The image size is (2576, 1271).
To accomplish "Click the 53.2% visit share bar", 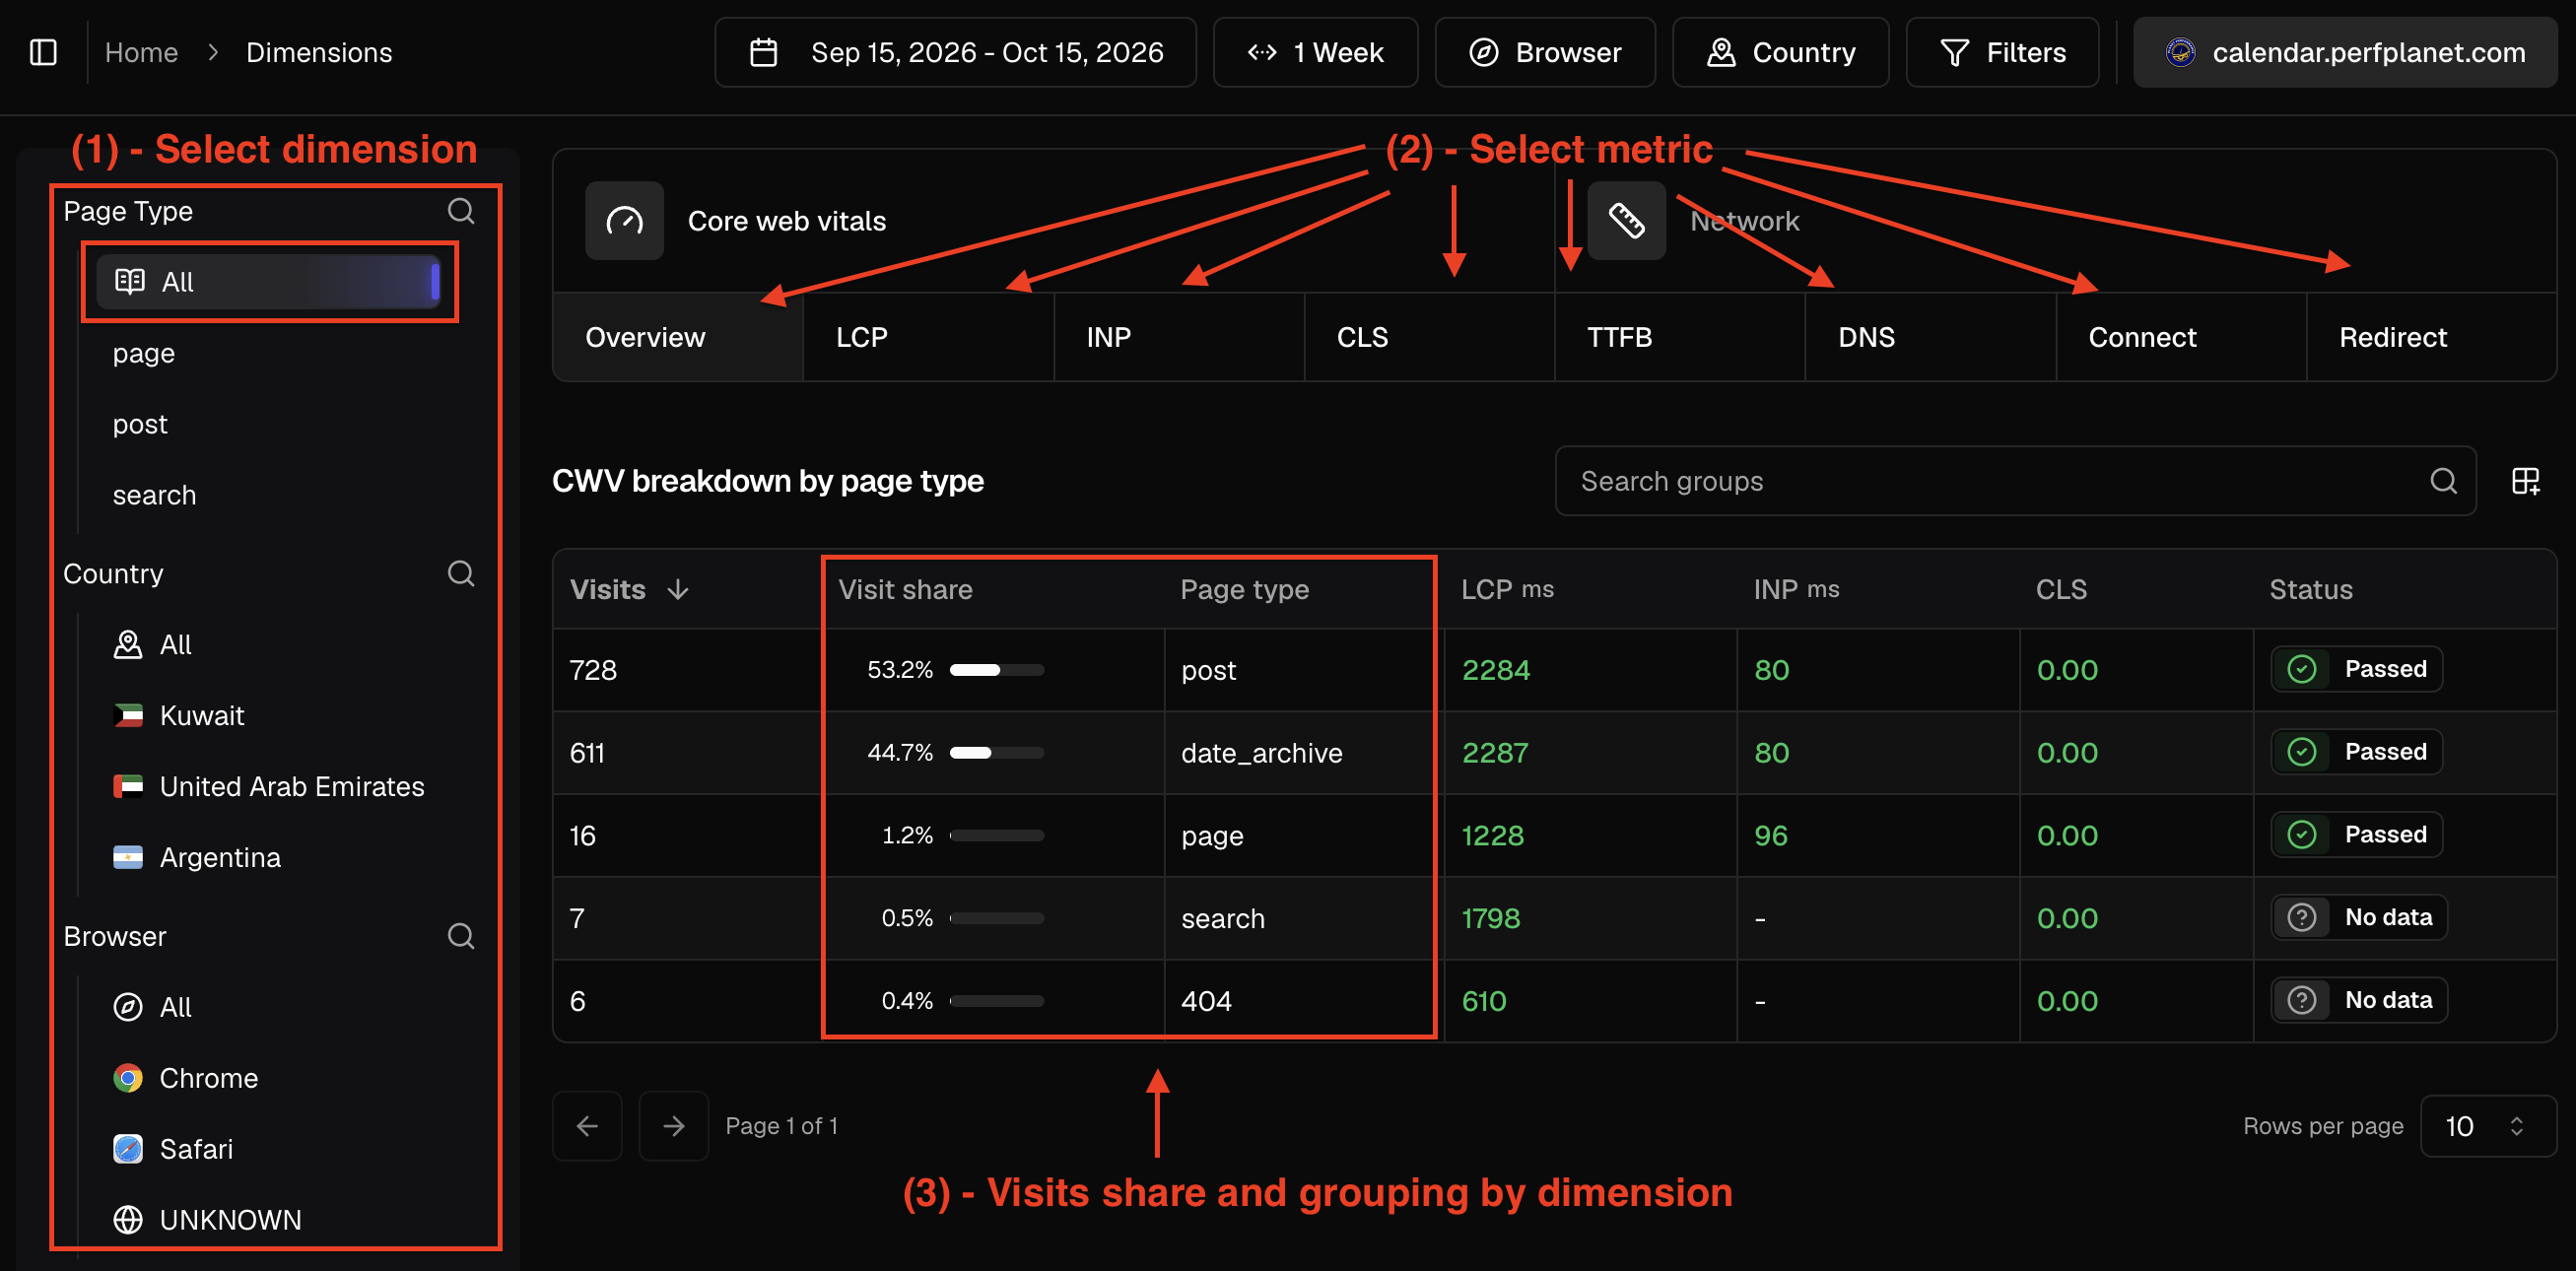I will tap(997, 670).
